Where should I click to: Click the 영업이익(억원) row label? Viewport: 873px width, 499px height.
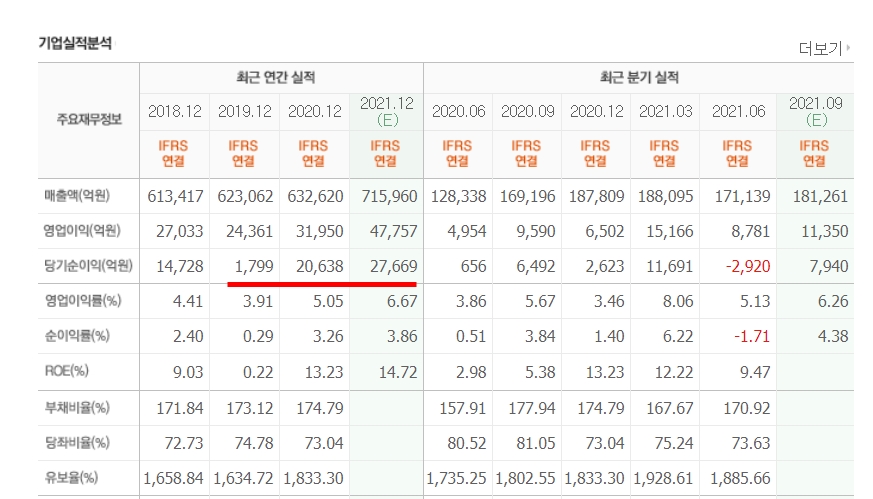82,231
